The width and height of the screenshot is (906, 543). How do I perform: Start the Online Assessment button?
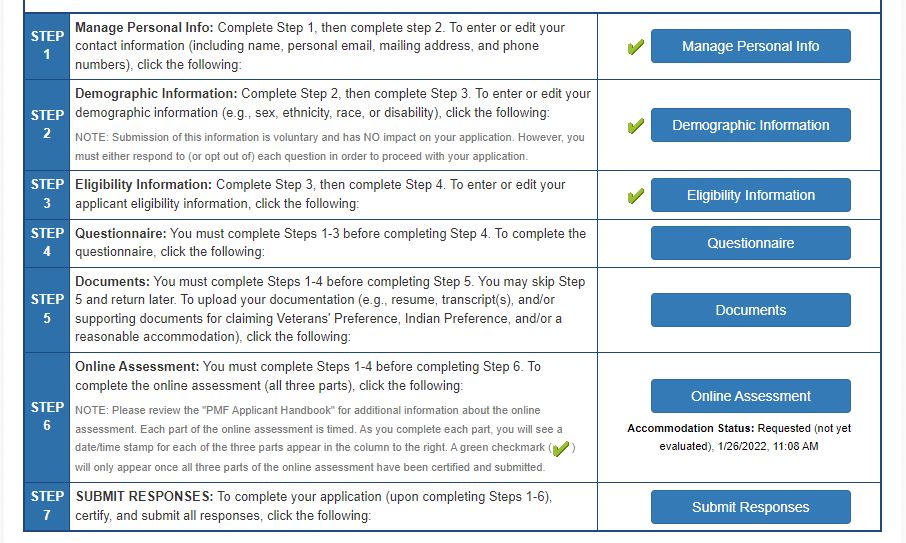pyautogui.click(x=750, y=396)
